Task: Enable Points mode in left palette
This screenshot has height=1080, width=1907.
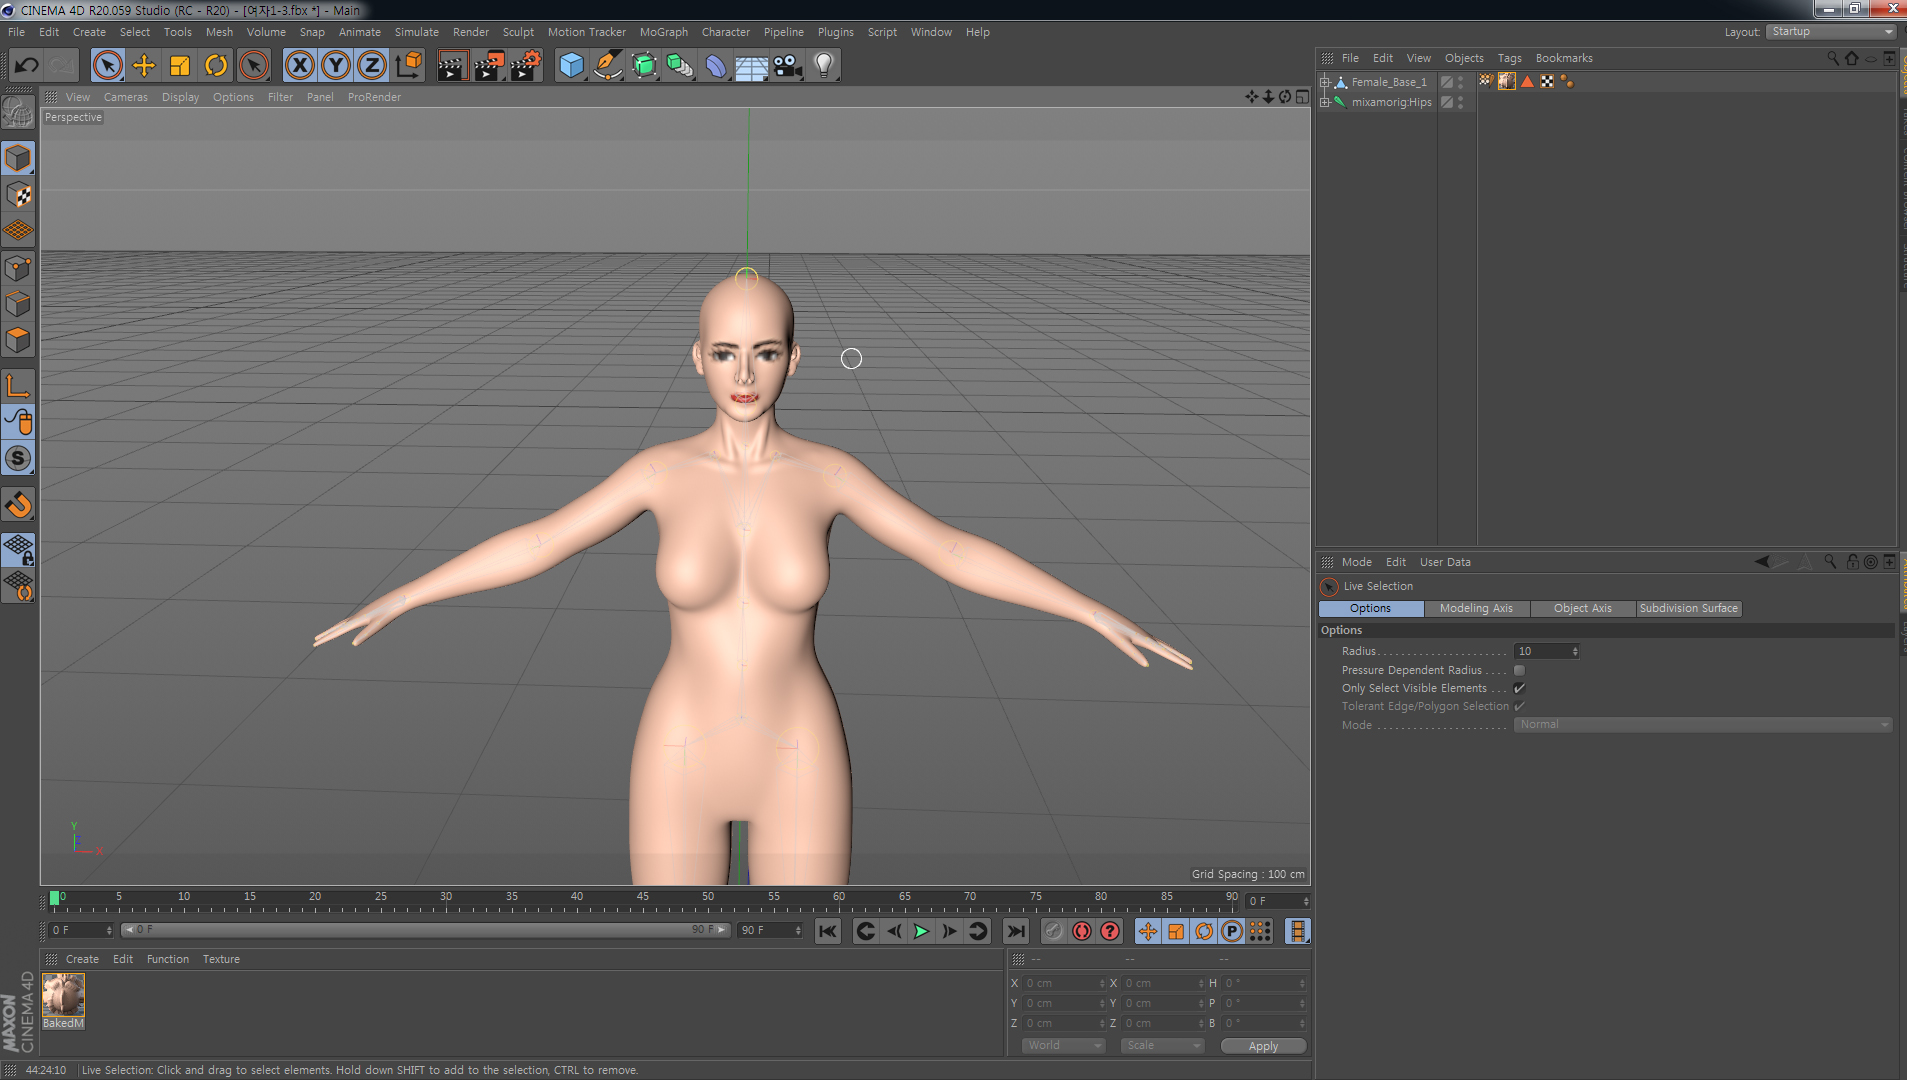Action: [x=18, y=268]
